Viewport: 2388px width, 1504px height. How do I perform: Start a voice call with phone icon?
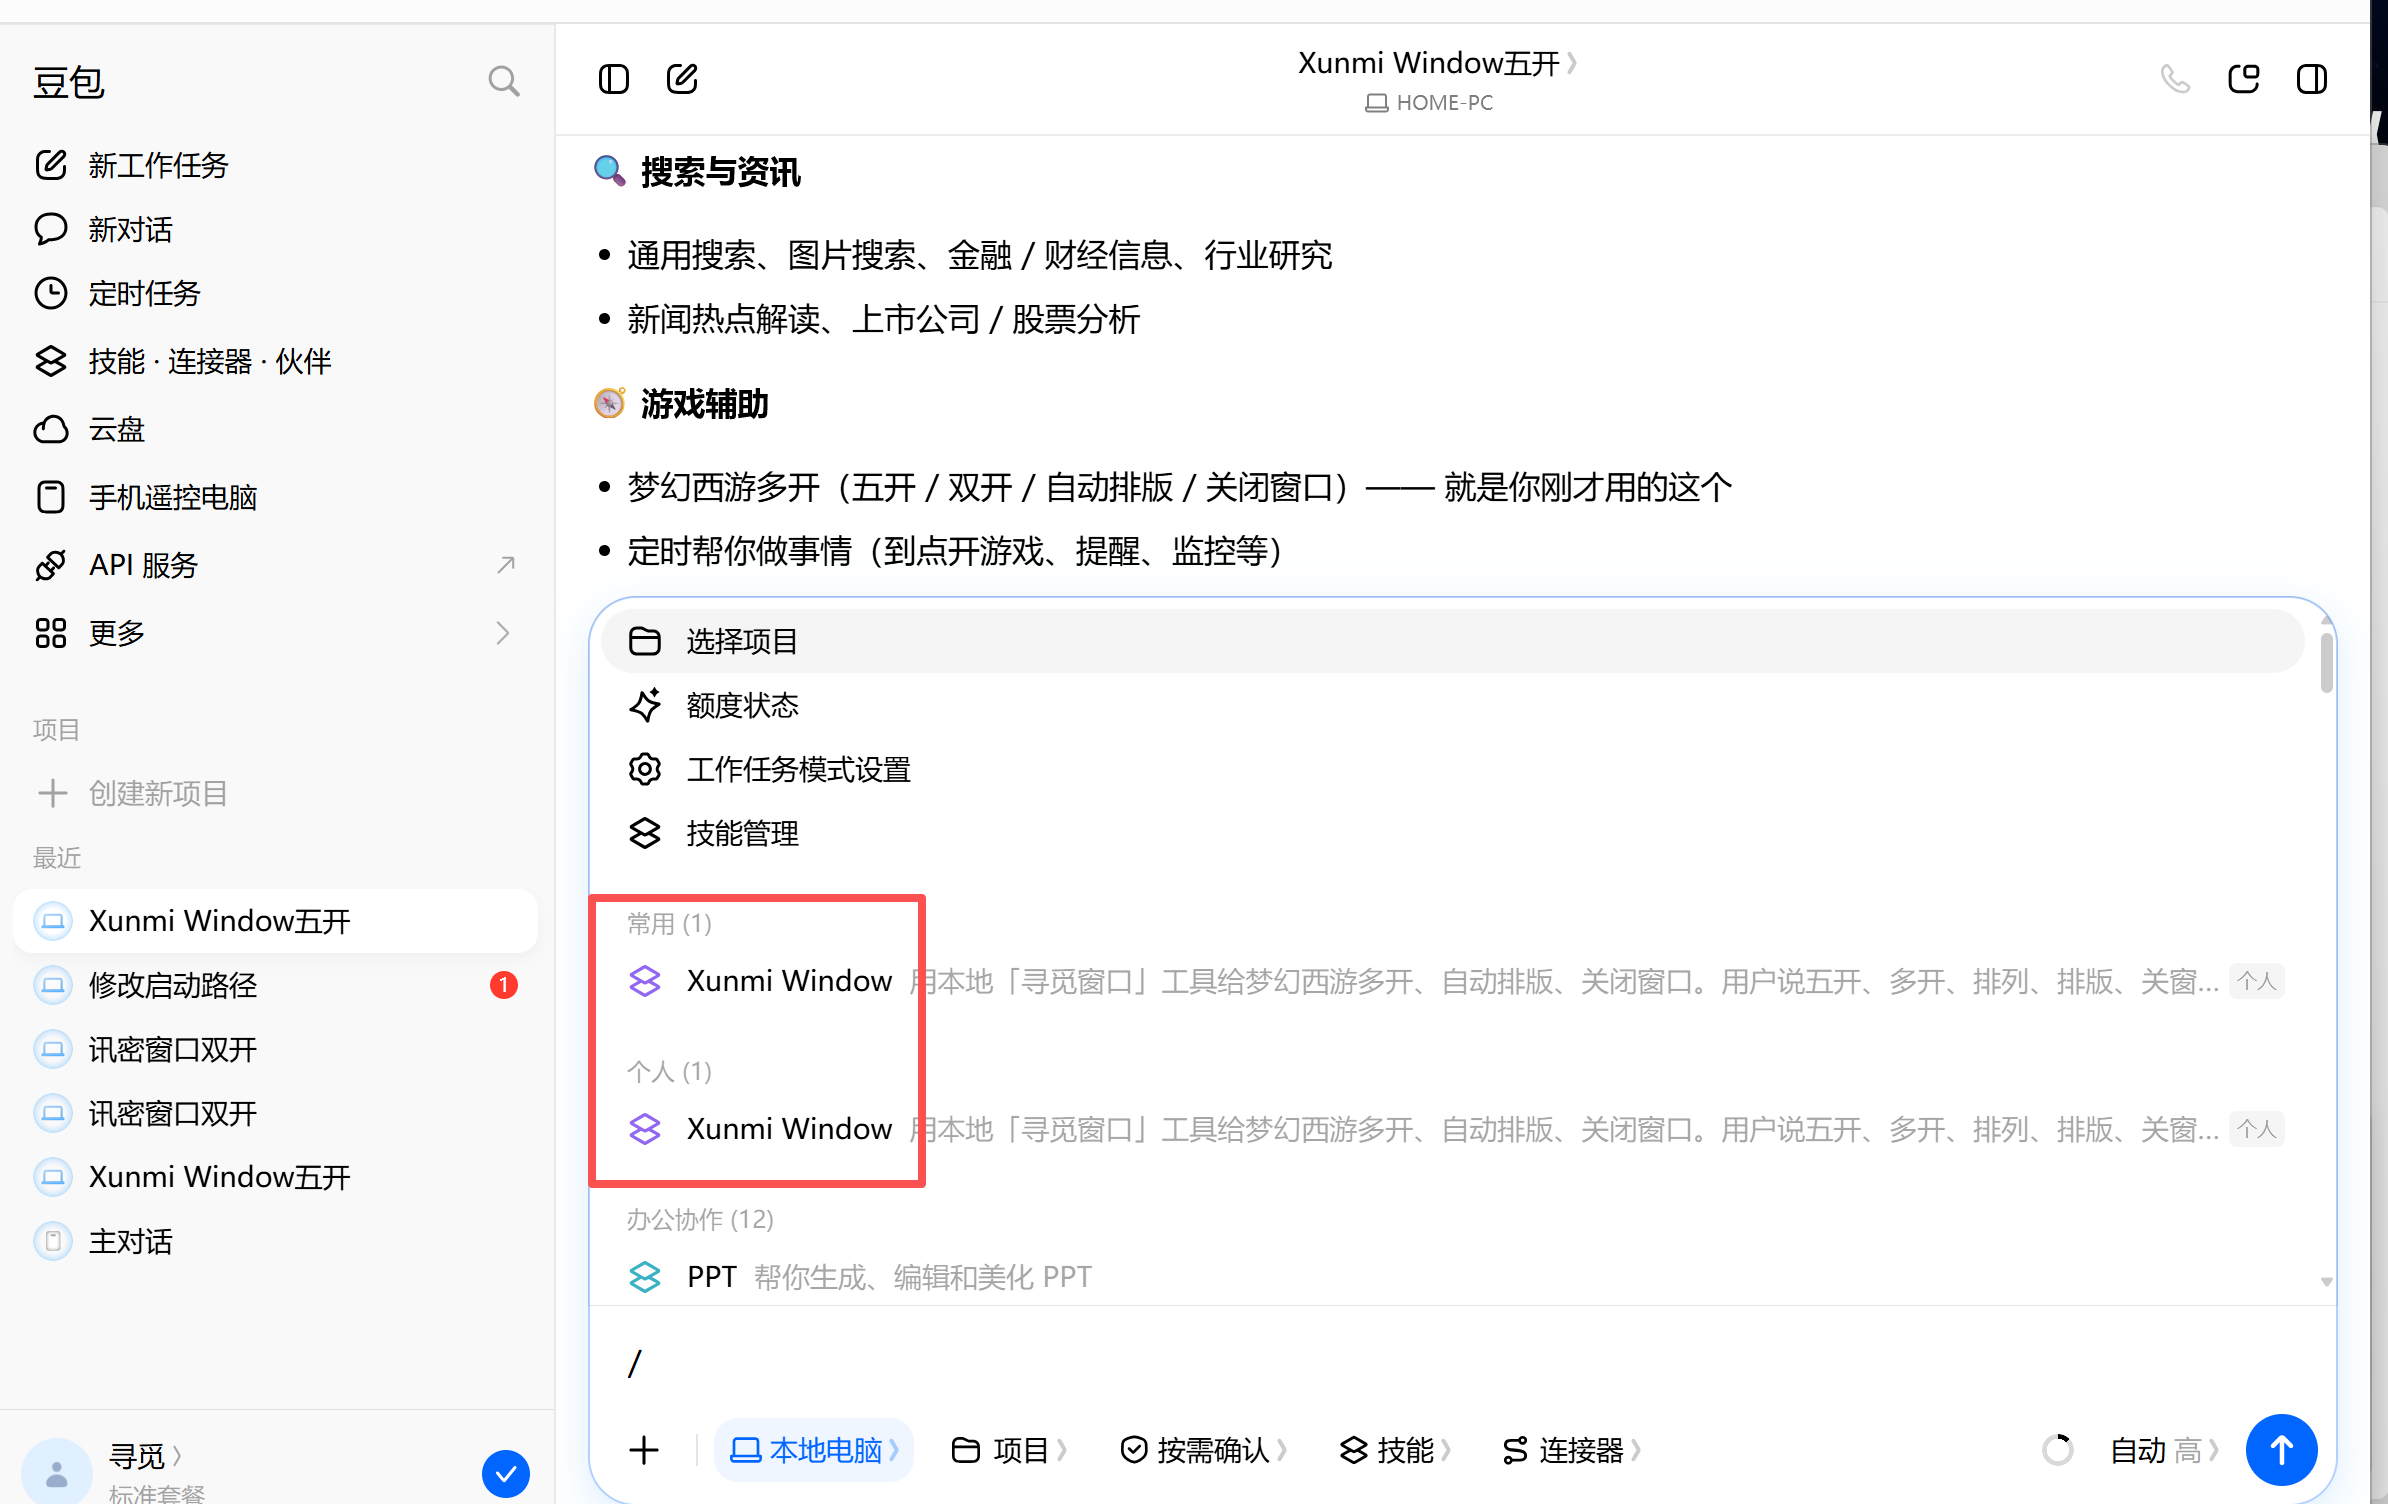[2175, 79]
